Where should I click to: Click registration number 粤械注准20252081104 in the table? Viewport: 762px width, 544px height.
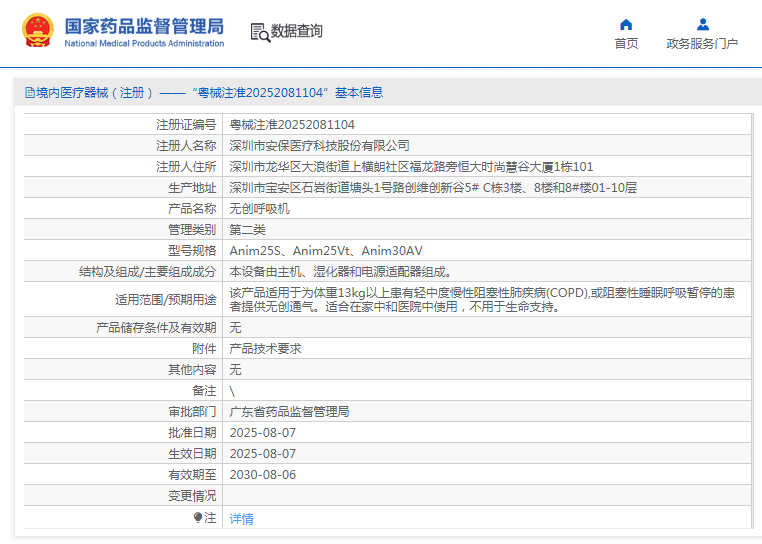[x=292, y=125]
